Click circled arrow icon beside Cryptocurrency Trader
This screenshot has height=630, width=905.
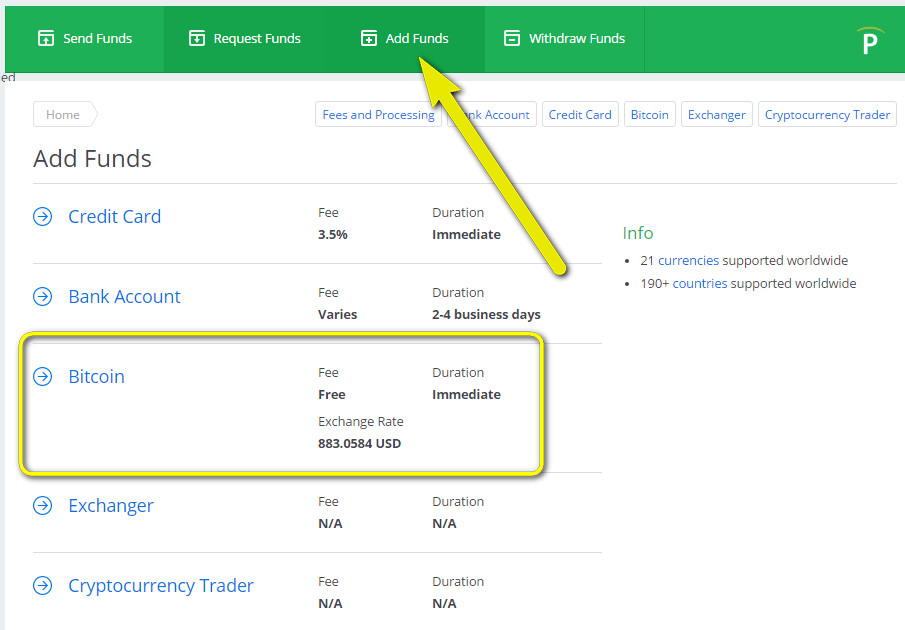pos(43,586)
